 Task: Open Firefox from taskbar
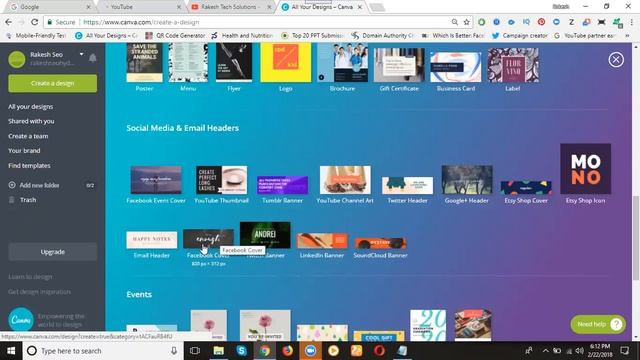click(287, 351)
